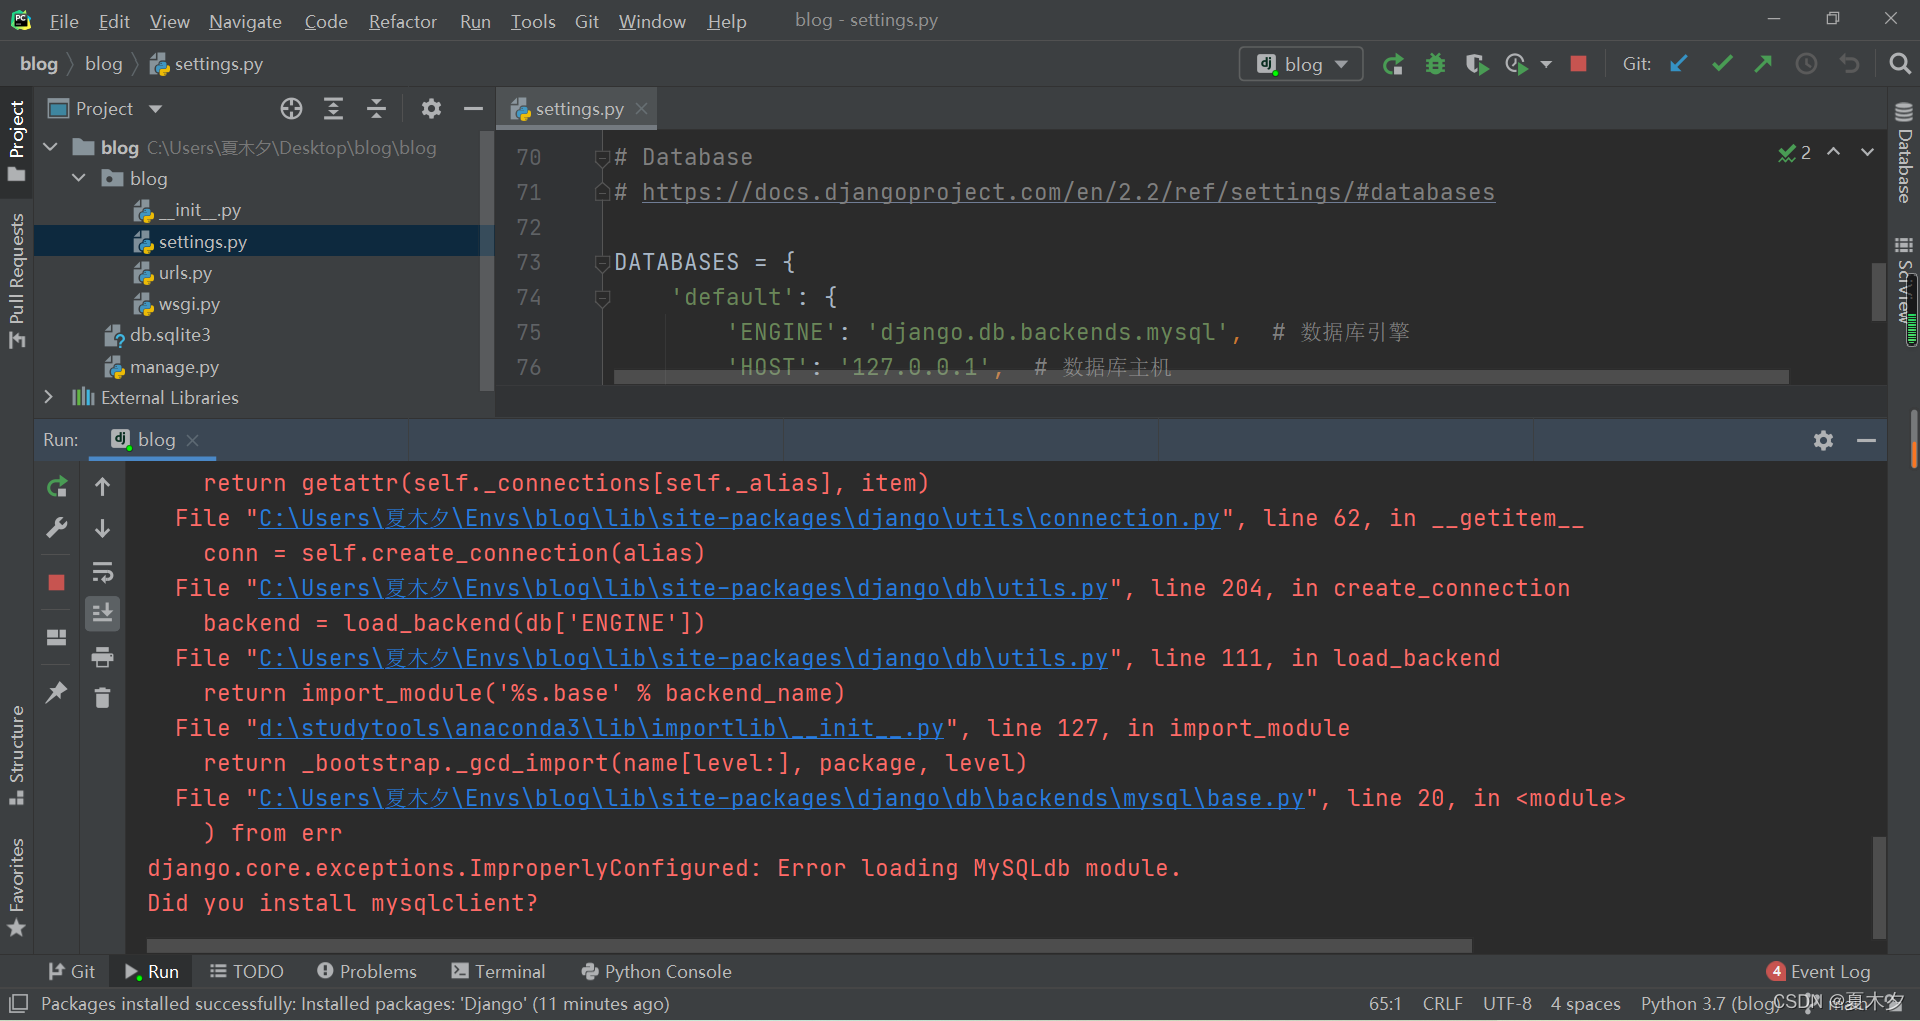The image size is (1920, 1021).
Task: Collapse all in Project panel
Action: pyautogui.click(x=376, y=109)
